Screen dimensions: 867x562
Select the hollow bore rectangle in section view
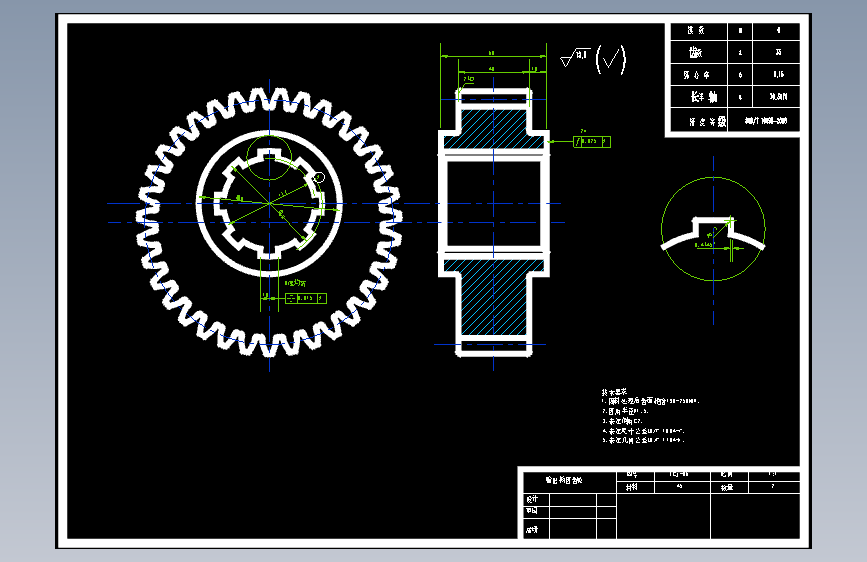pyautogui.click(x=494, y=204)
